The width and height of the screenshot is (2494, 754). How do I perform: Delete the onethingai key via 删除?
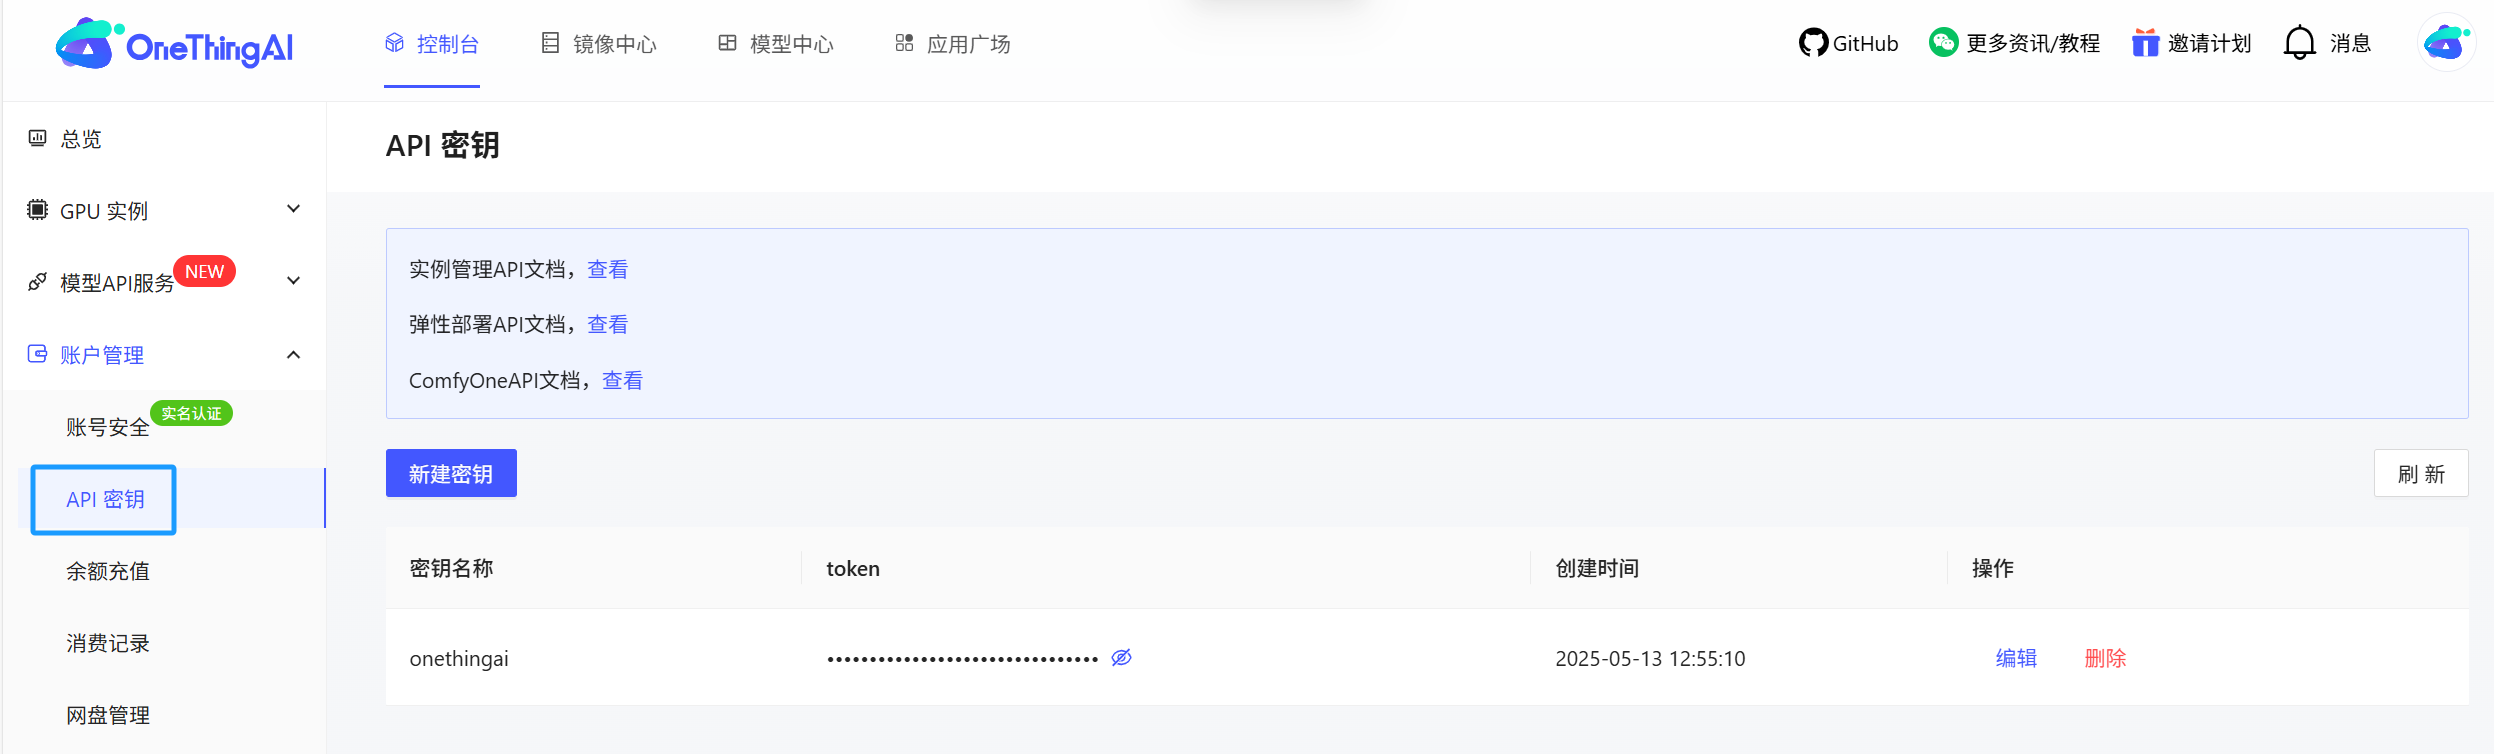click(x=2104, y=658)
